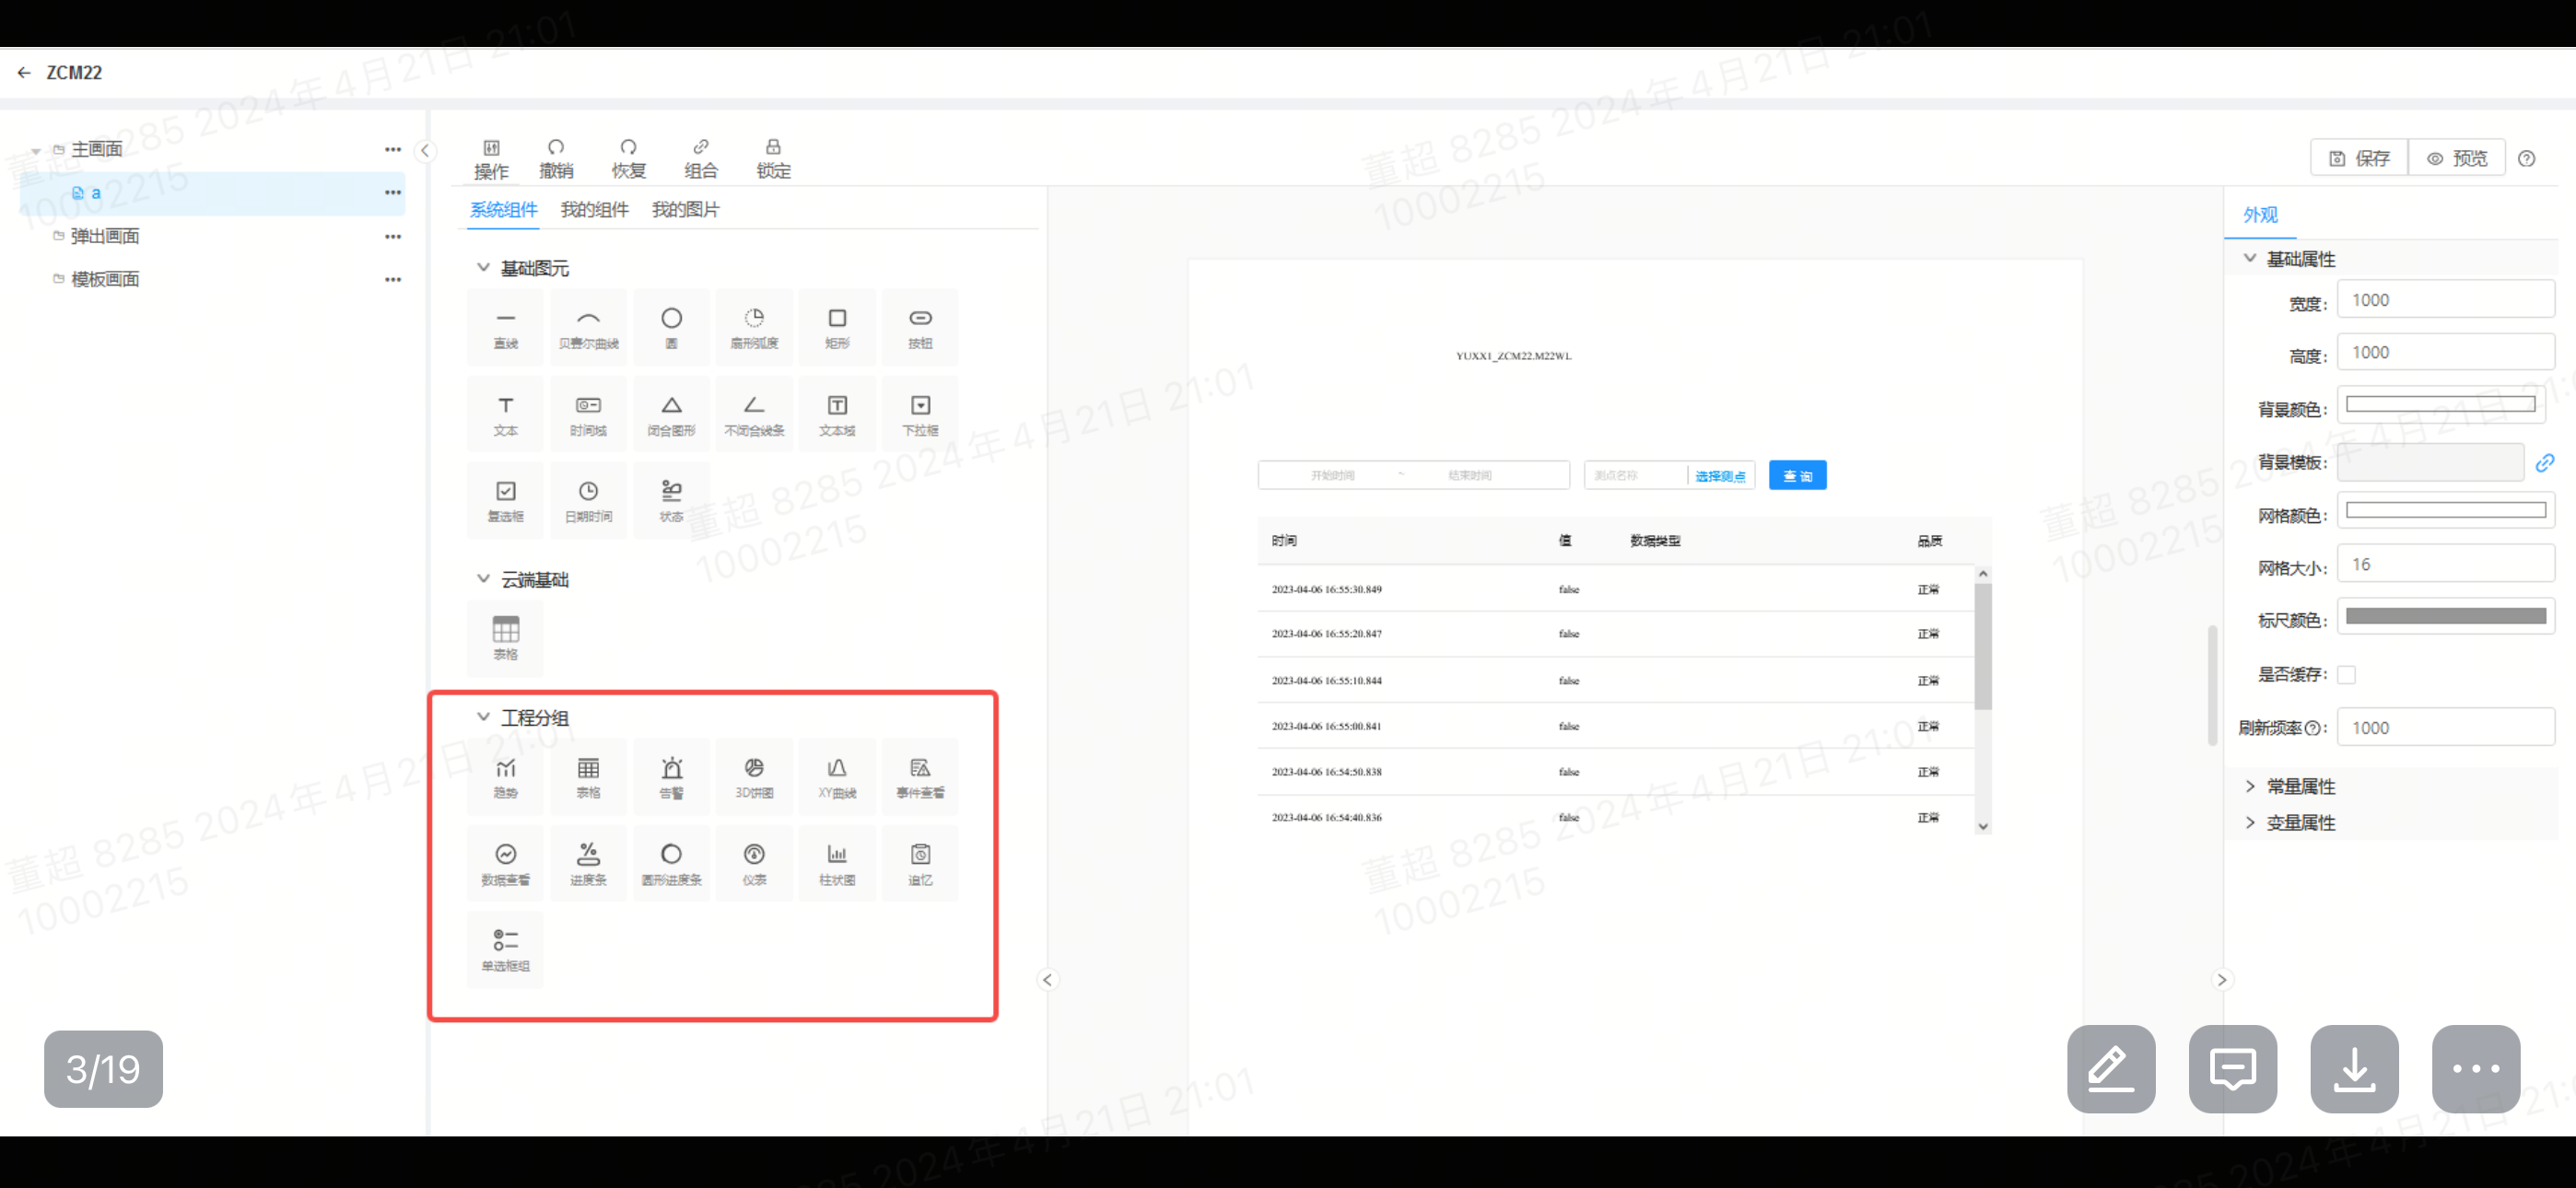Click the 选择测点 link

1720,476
